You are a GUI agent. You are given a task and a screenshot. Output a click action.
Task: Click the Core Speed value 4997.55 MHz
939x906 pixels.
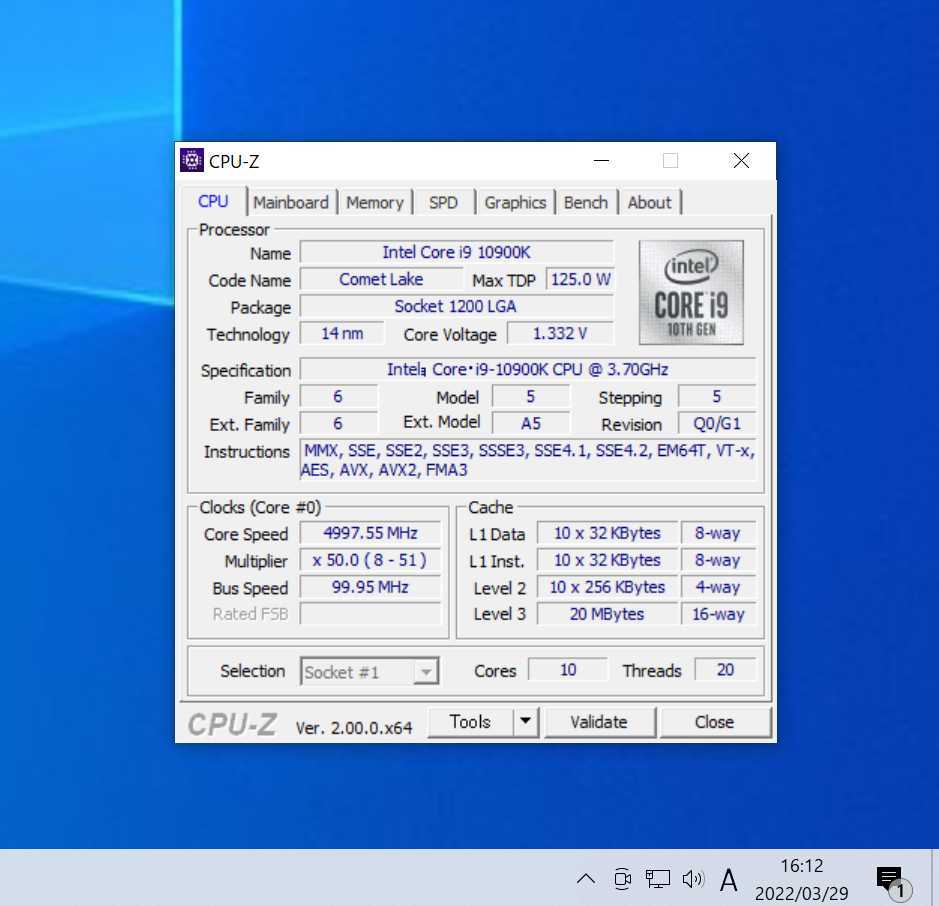(x=370, y=533)
